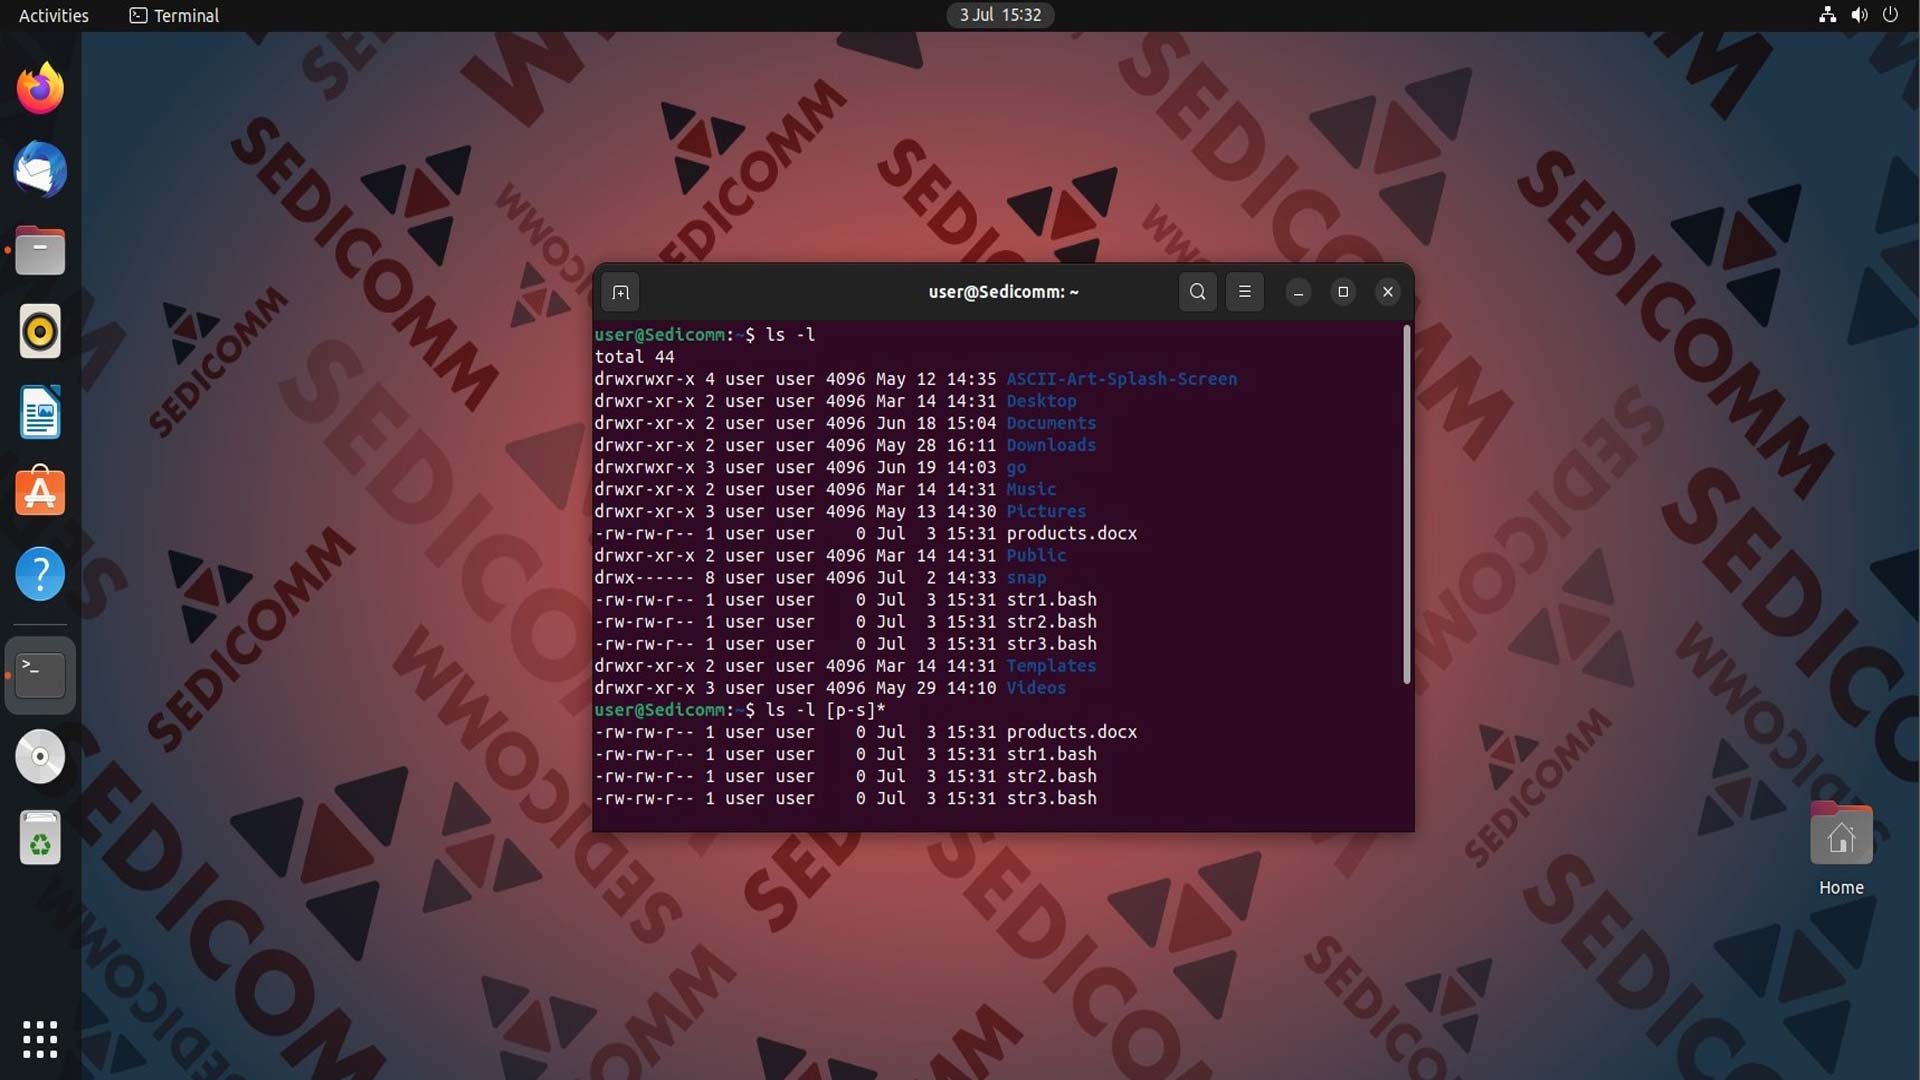Click the Music directory name
1920x1080 pixels.
point(1031,489)
